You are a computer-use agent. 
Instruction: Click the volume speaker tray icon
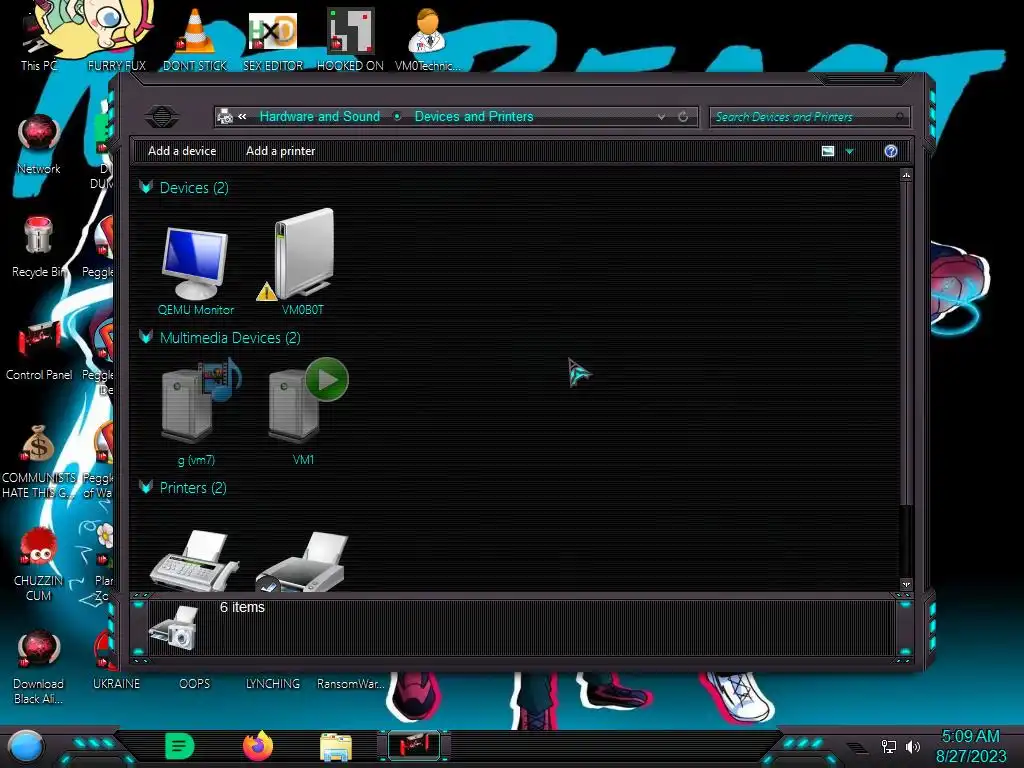[913, 746]
